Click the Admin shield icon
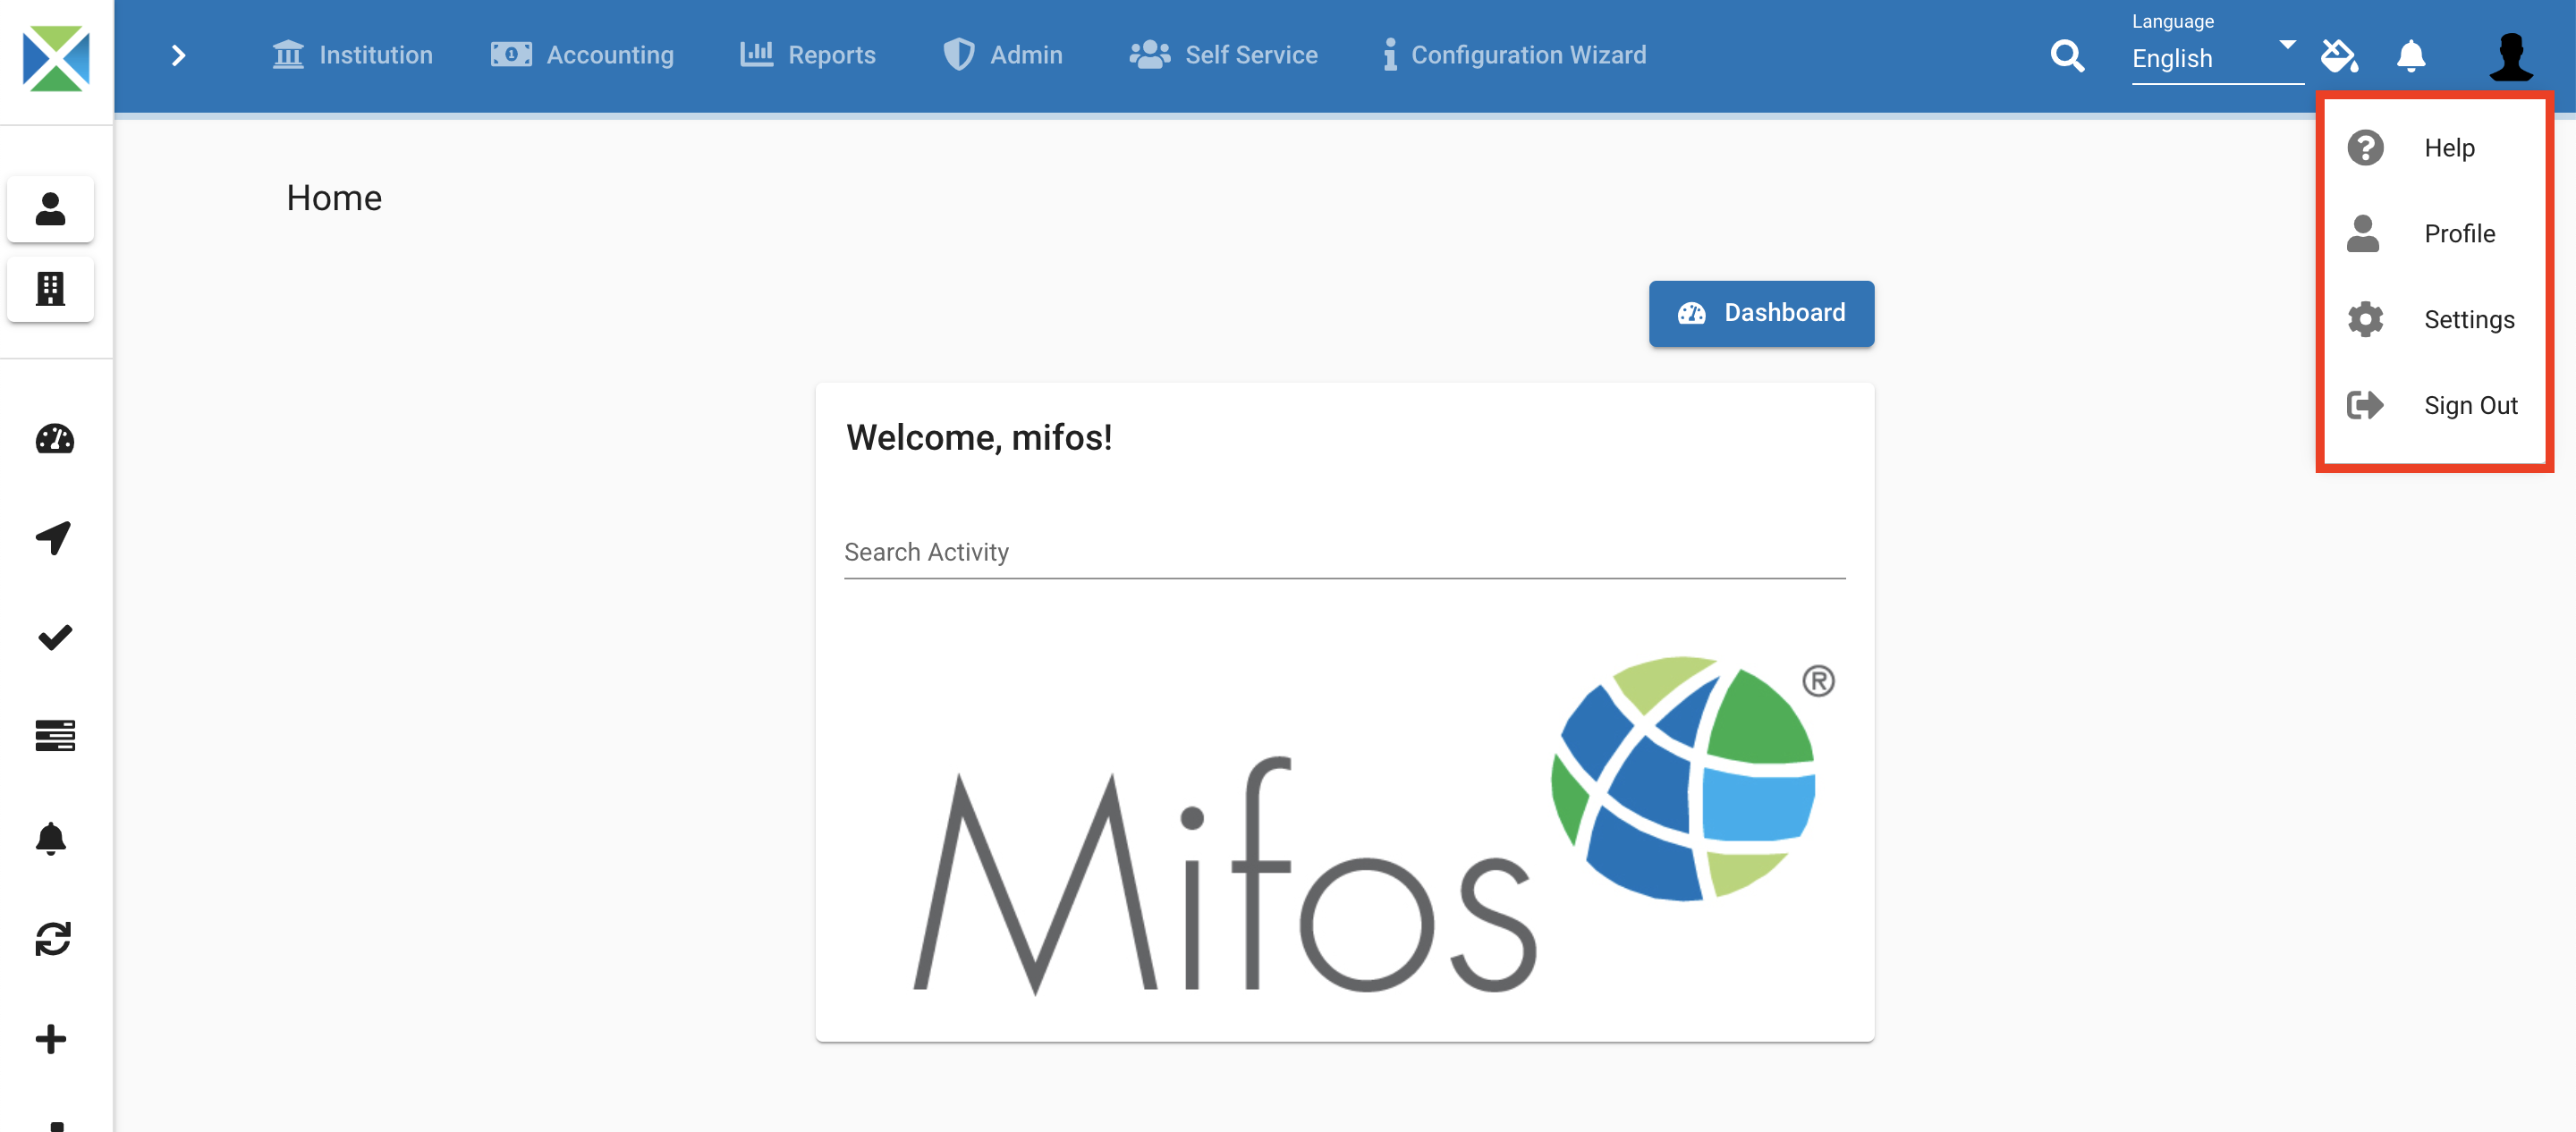The height and width of the screenshot is (1132, 2576). click(x=958, y=54)
